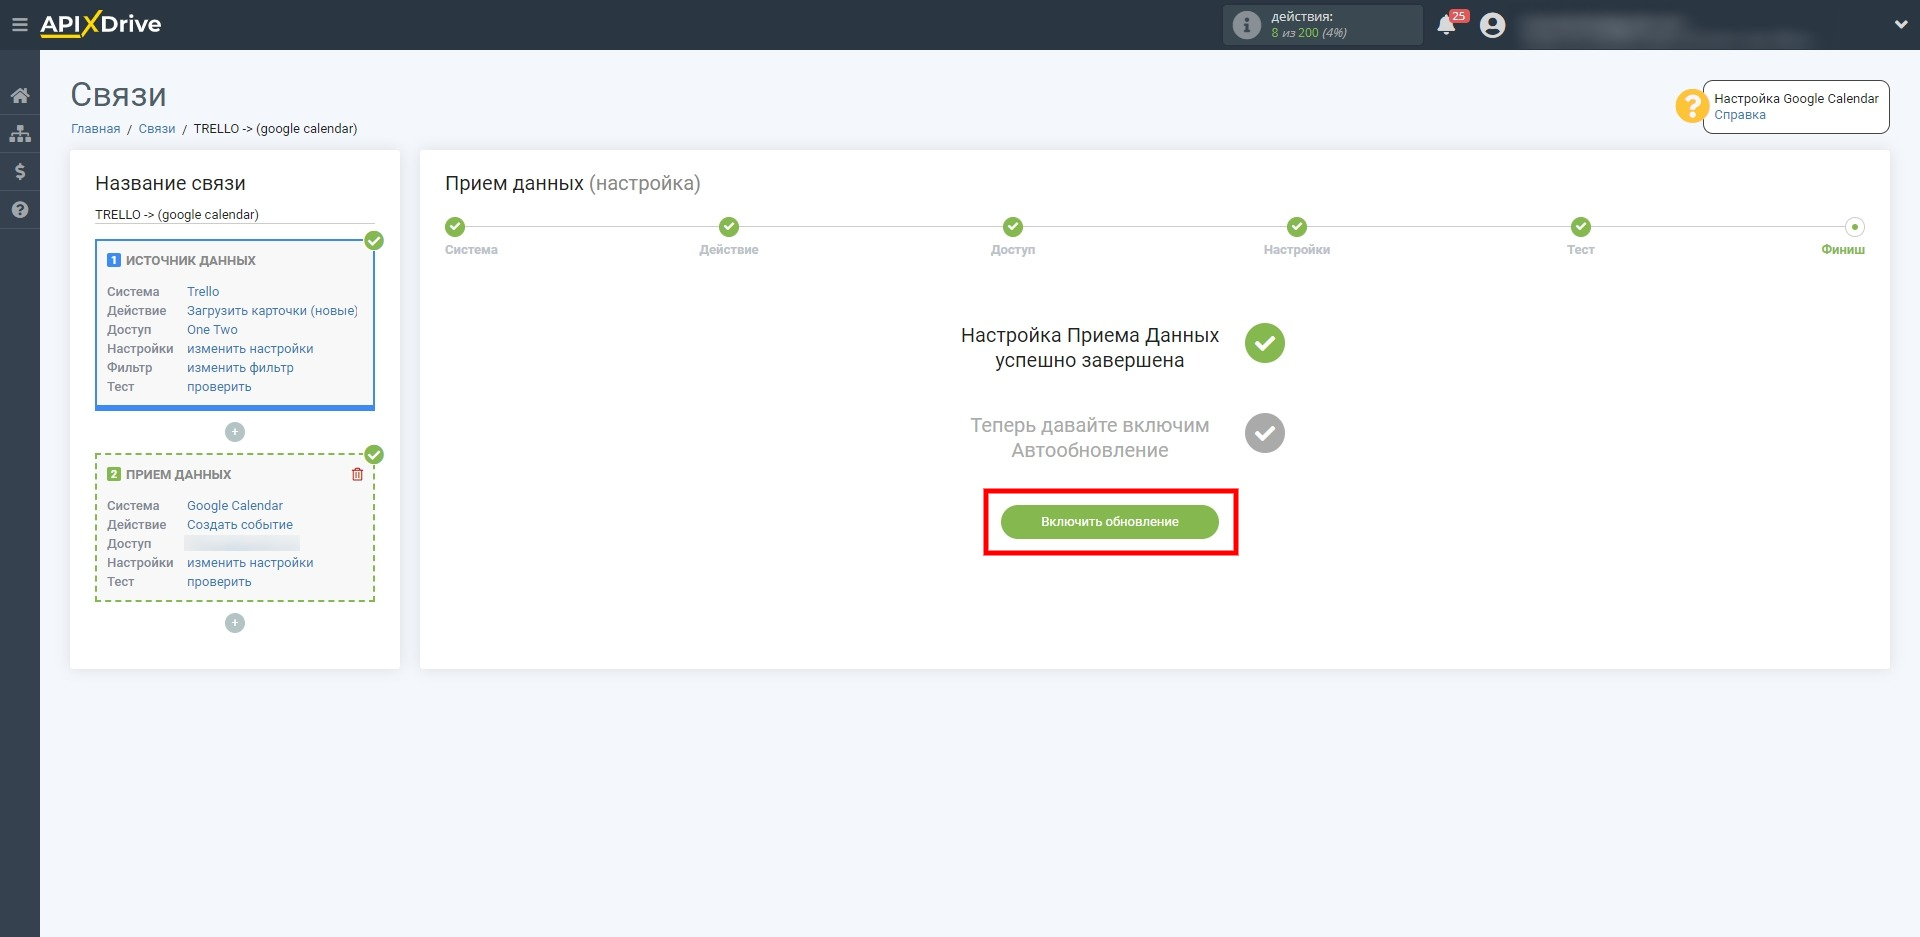Click the Тест step checkmark in the wizard
The image size is (1920, 937).
click(x=1580, y=227)
